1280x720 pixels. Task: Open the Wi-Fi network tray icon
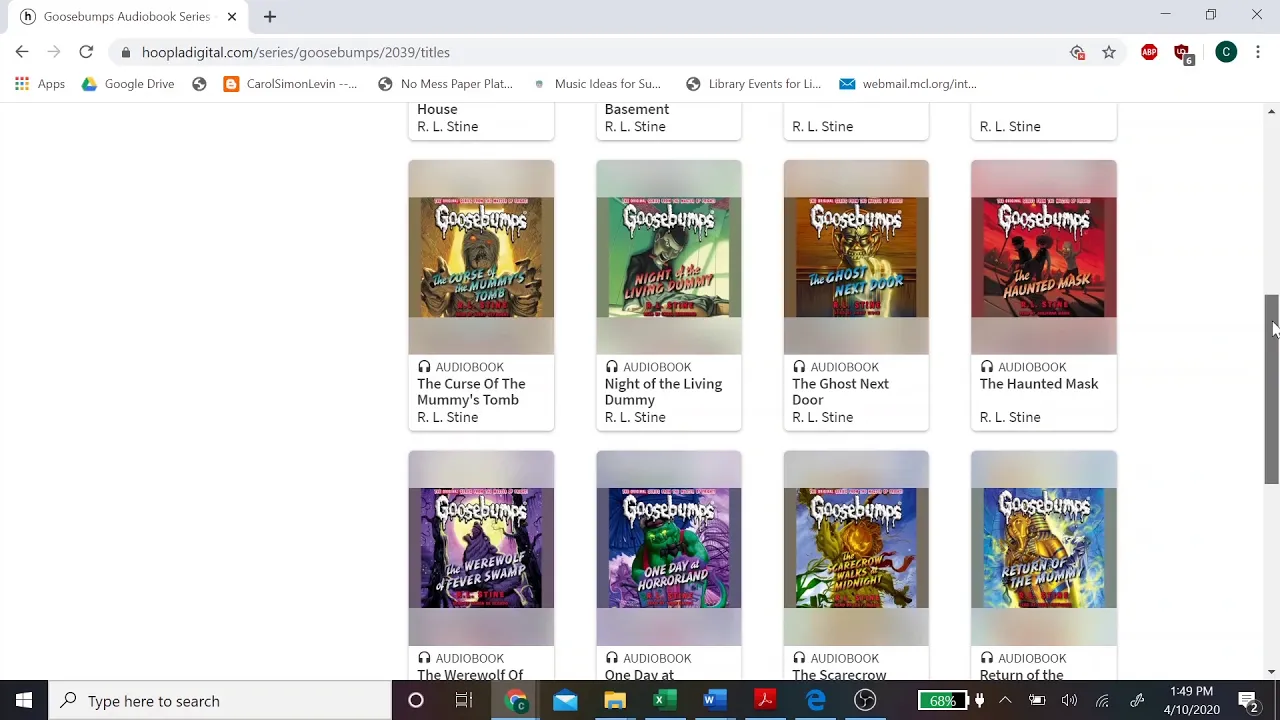coord(1102,701)
